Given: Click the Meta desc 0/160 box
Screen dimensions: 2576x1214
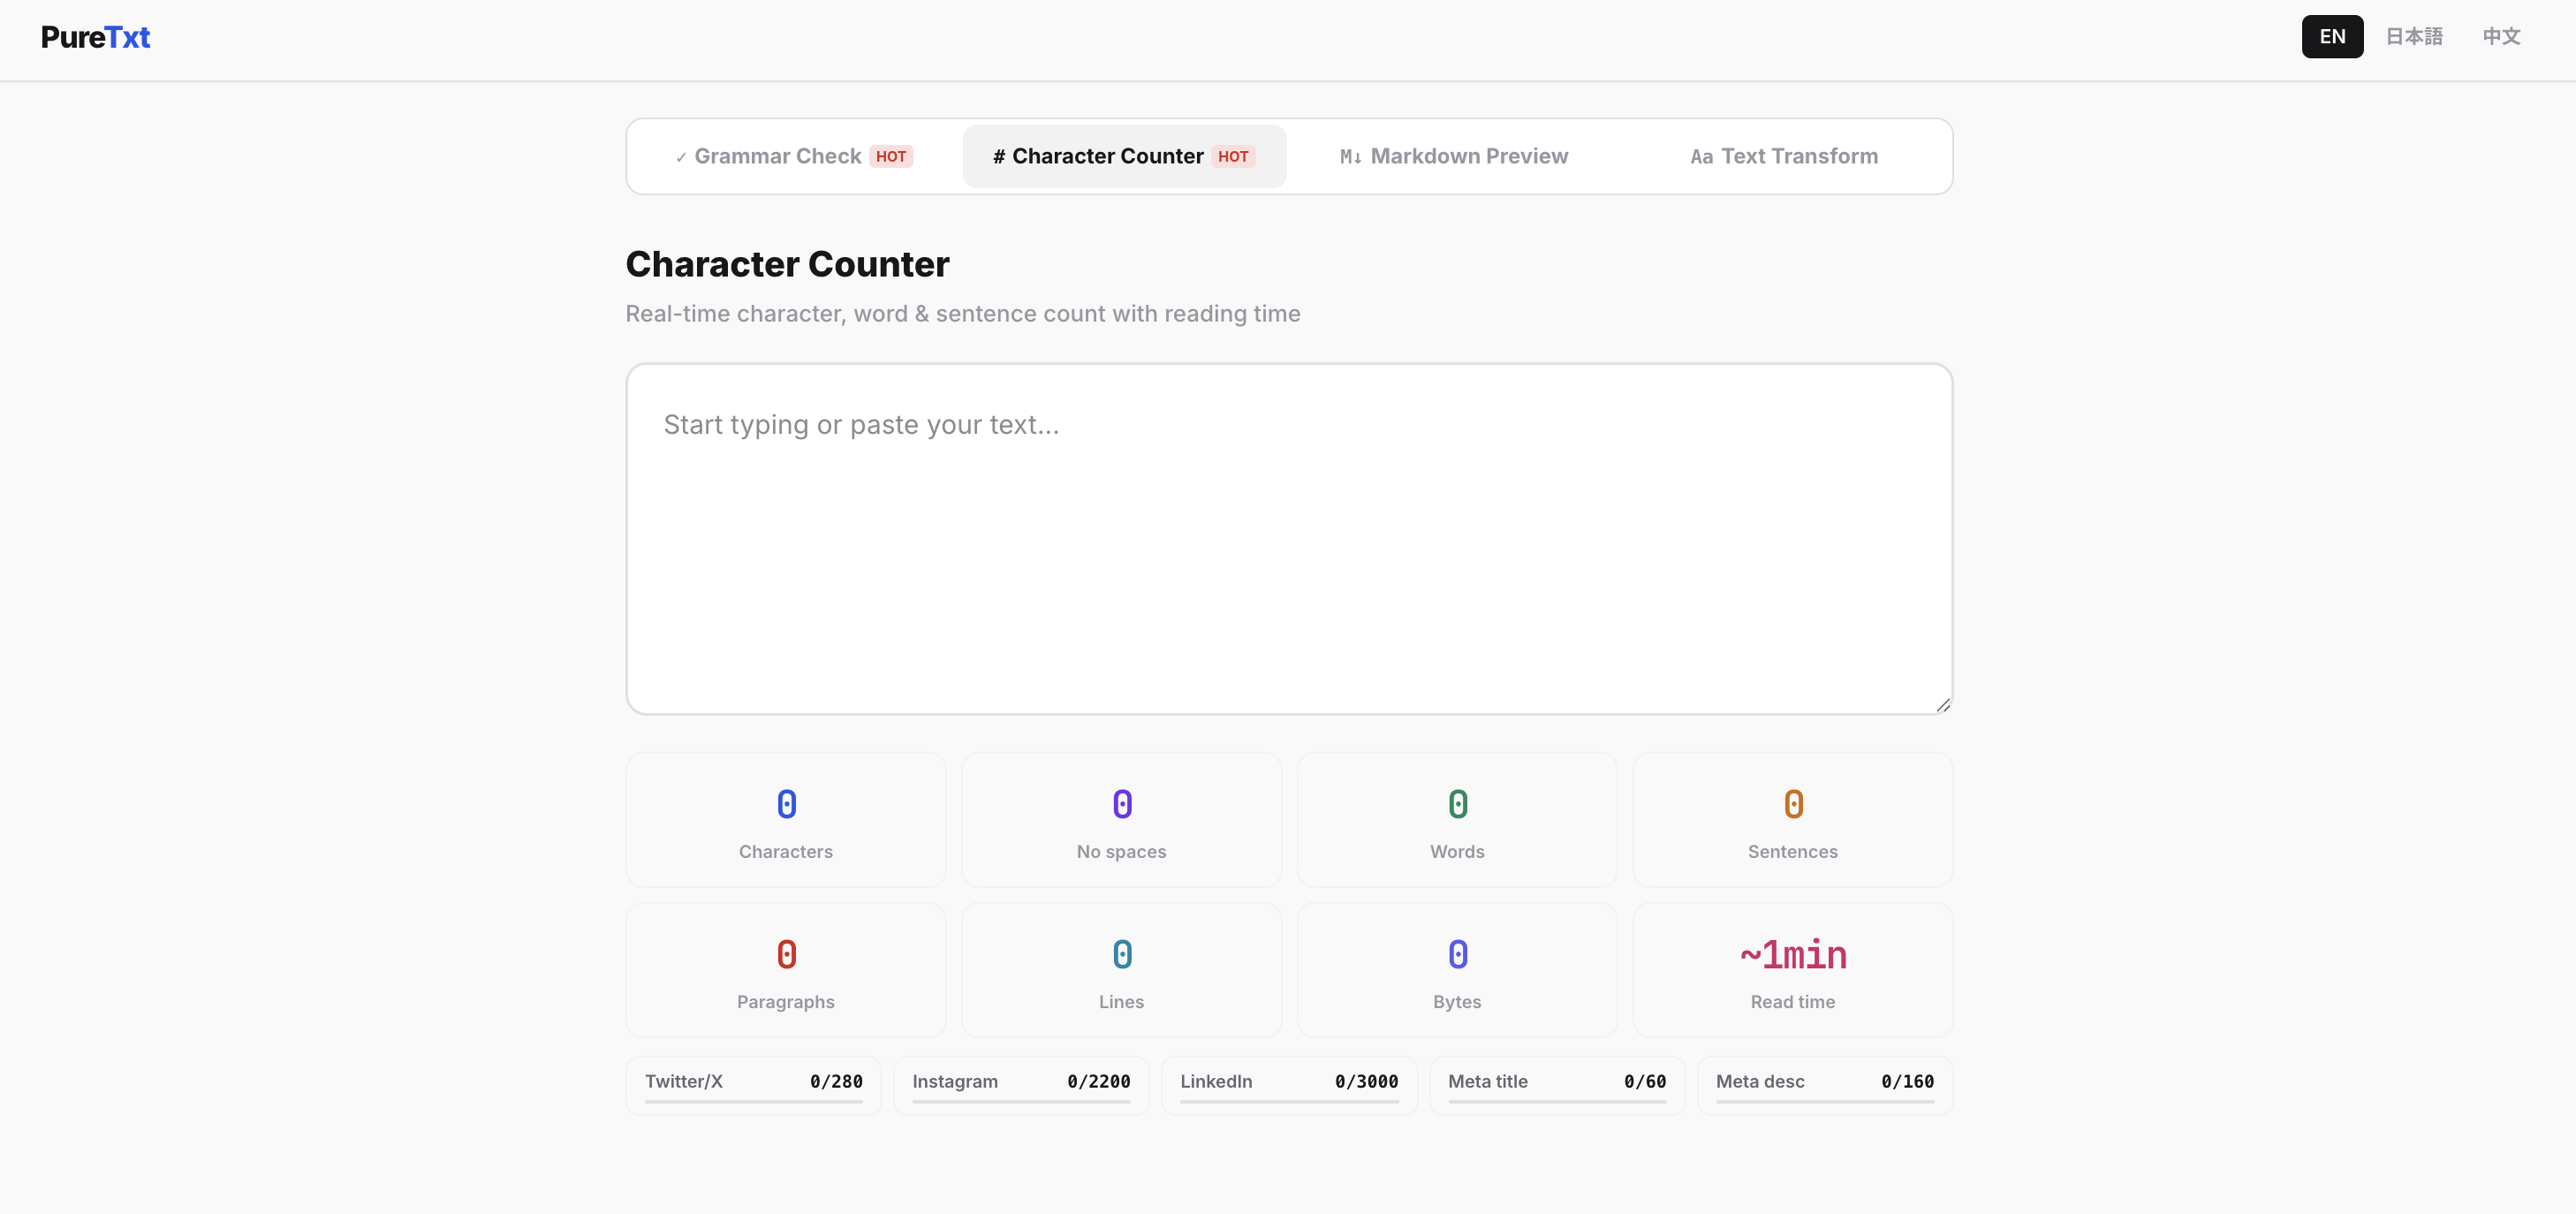Looking at the screenshot, I should tap(1824, 1084).
